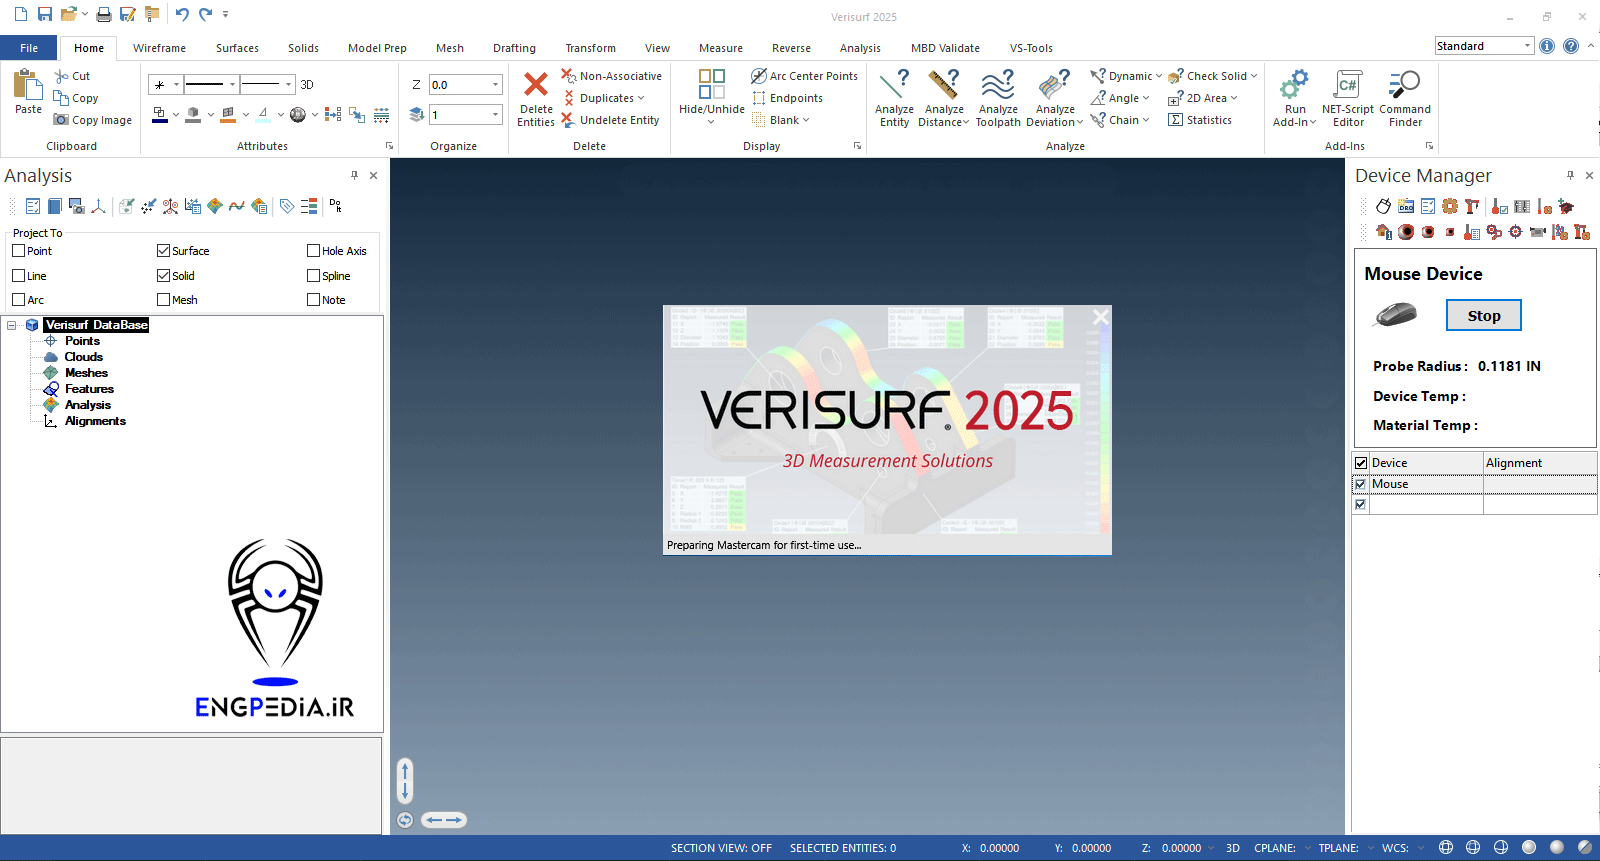Viewport: 1600px width, 861px height.
Task: Click the Stop button for Mouse Device
Action: click(1483, 315)
